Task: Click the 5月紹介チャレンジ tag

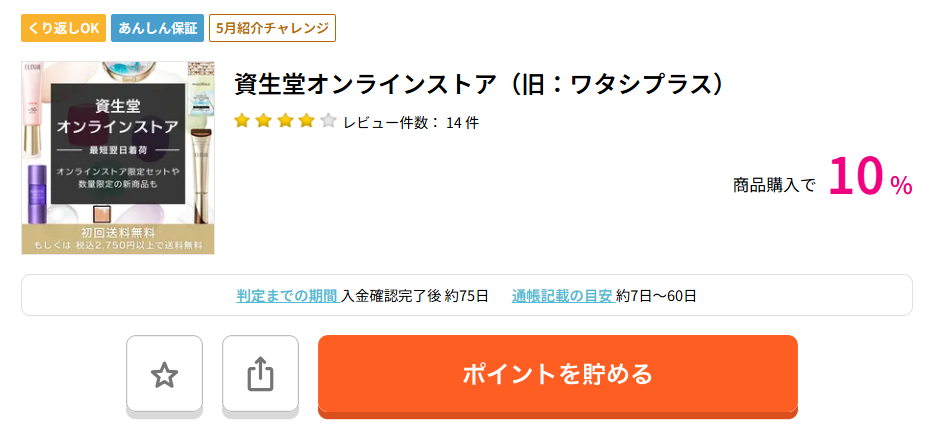Action: click(x=272, y=28)
